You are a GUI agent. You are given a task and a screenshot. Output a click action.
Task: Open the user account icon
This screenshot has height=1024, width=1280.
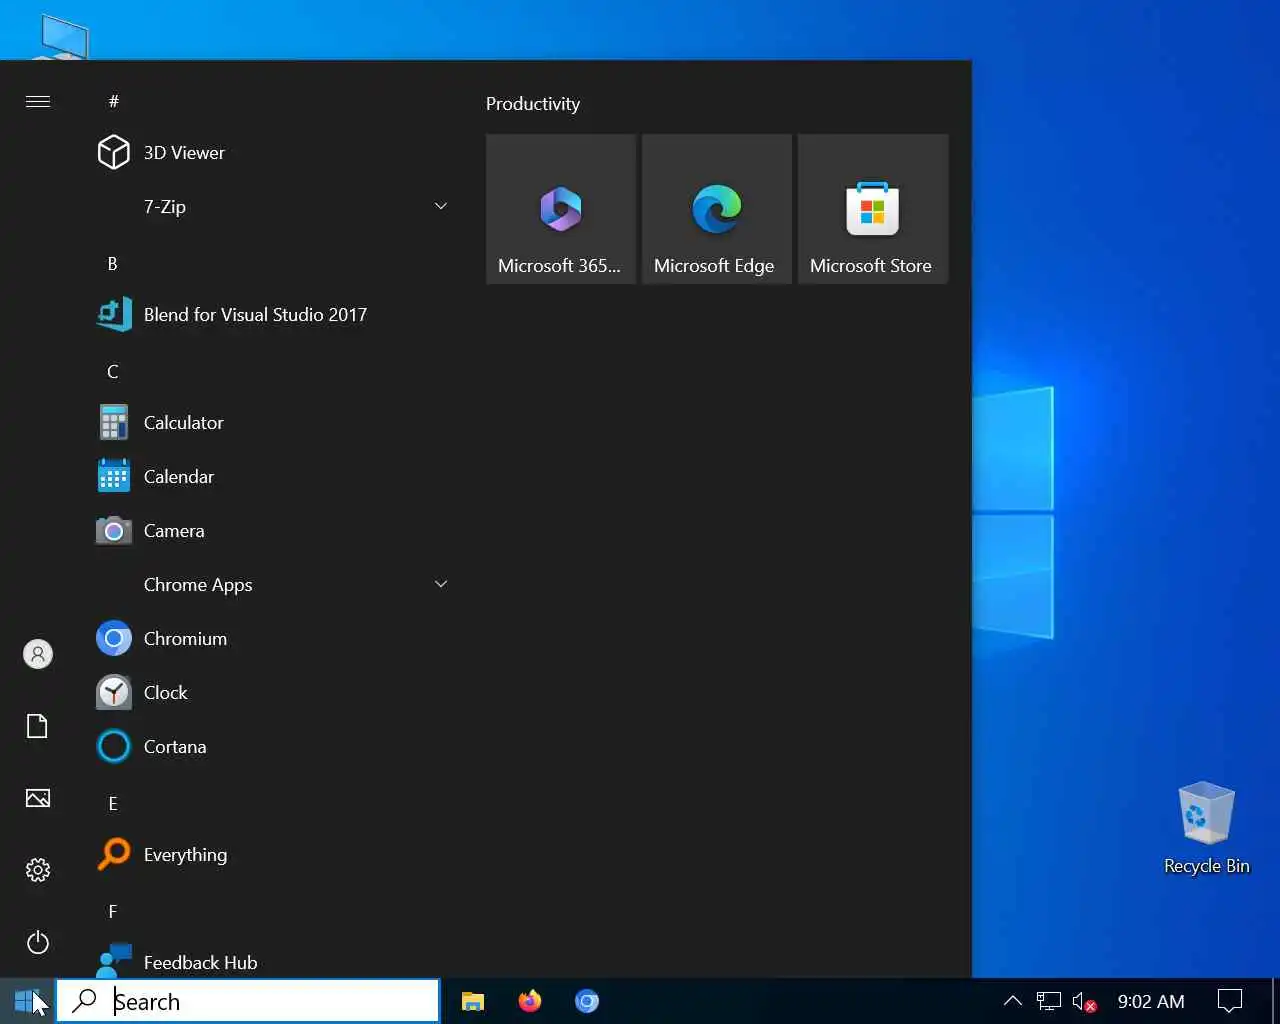tap(38, 654)
